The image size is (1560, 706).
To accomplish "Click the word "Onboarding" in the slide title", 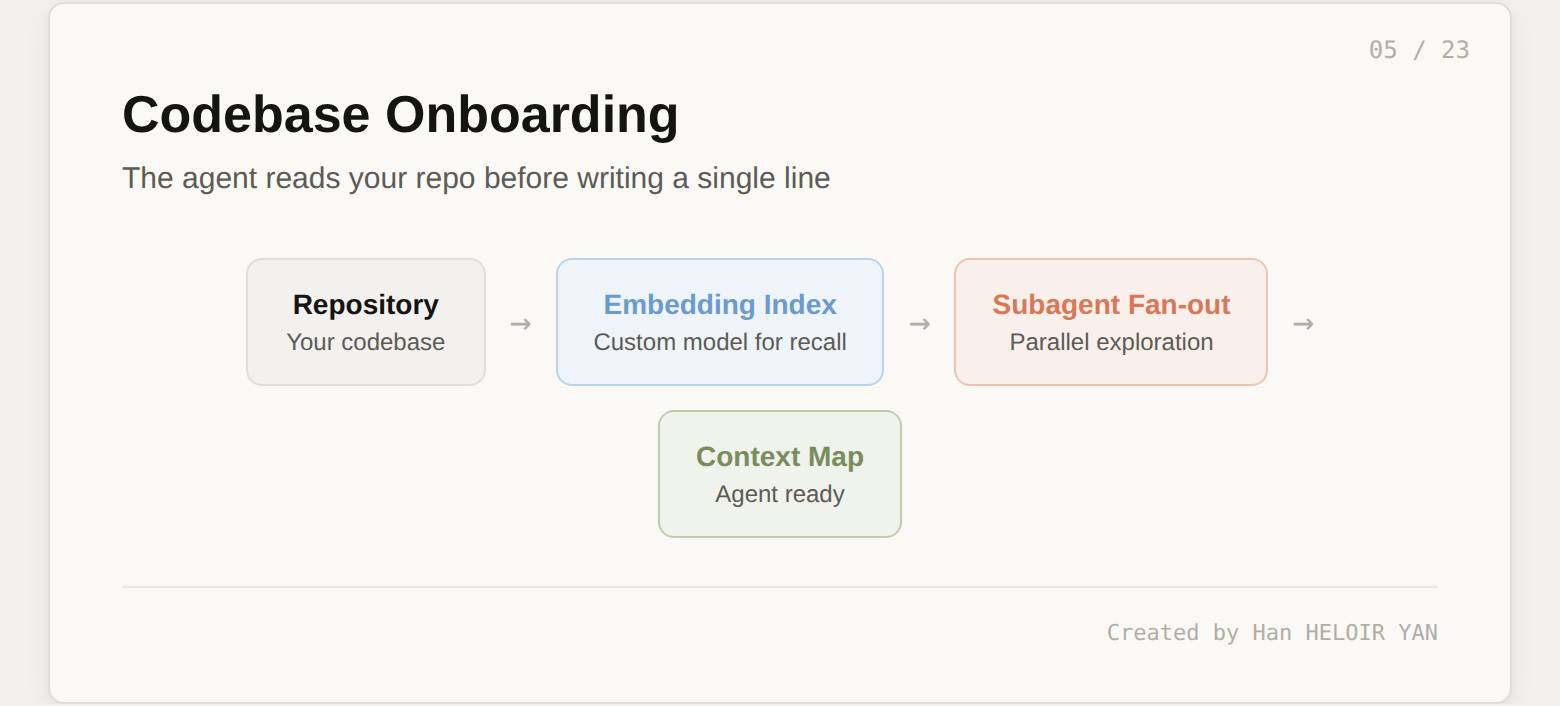I will coord(532,114).
